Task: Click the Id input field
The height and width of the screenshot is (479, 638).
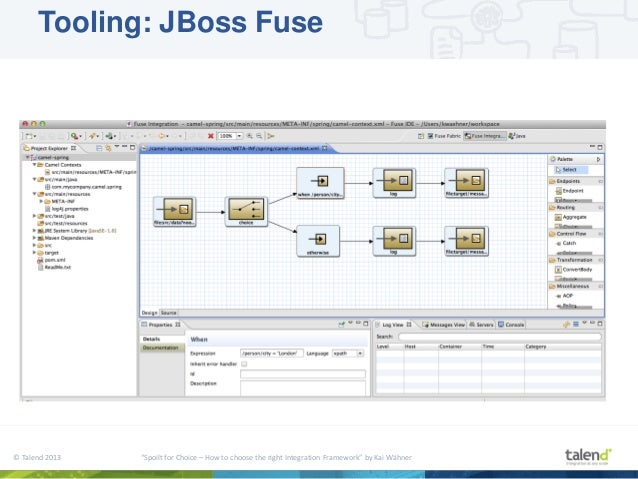Action: tap(303, 374)
